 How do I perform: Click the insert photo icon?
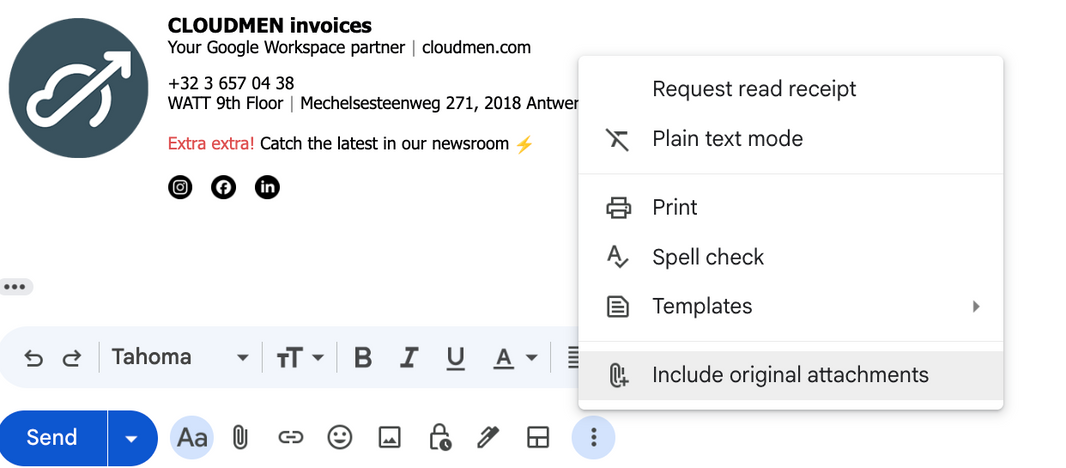(389, 437)
